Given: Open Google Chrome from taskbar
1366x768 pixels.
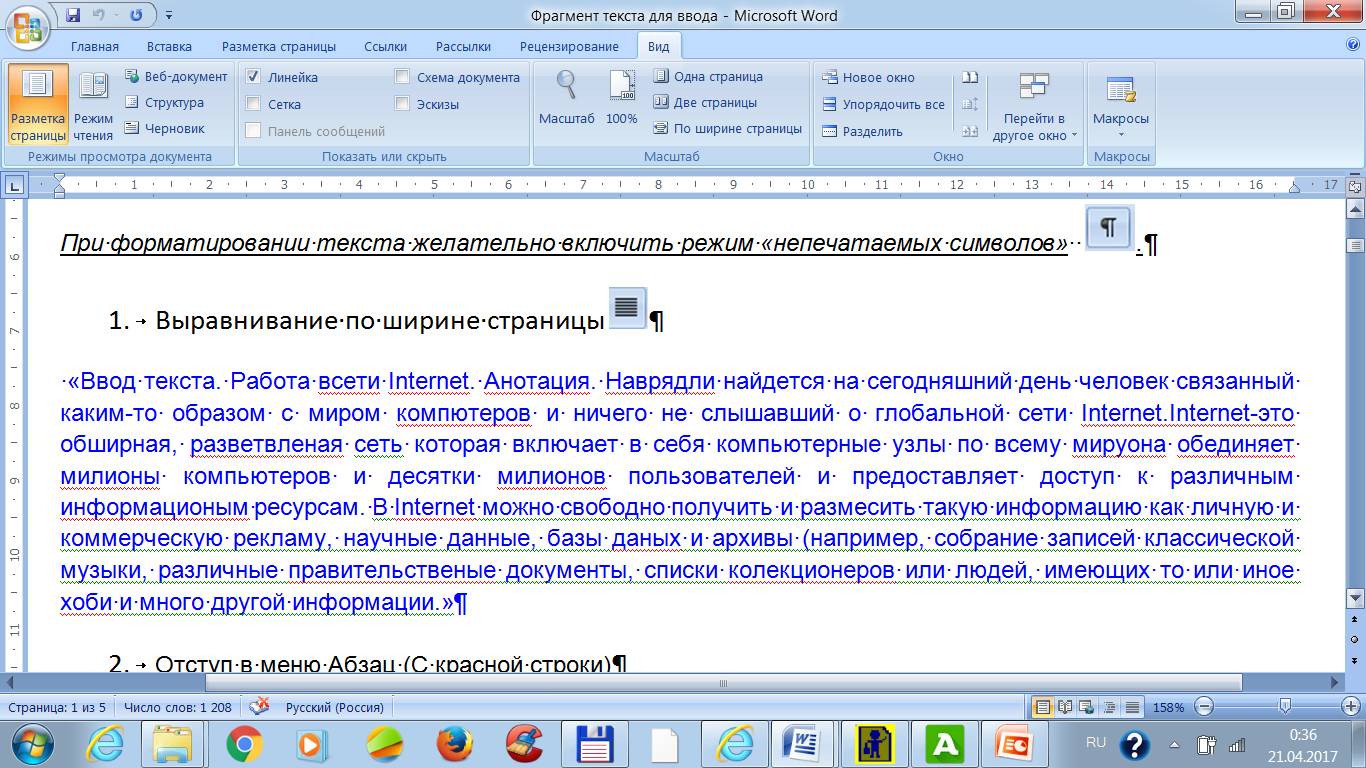Looking at the screenshot, I should (x=244, y=744).
